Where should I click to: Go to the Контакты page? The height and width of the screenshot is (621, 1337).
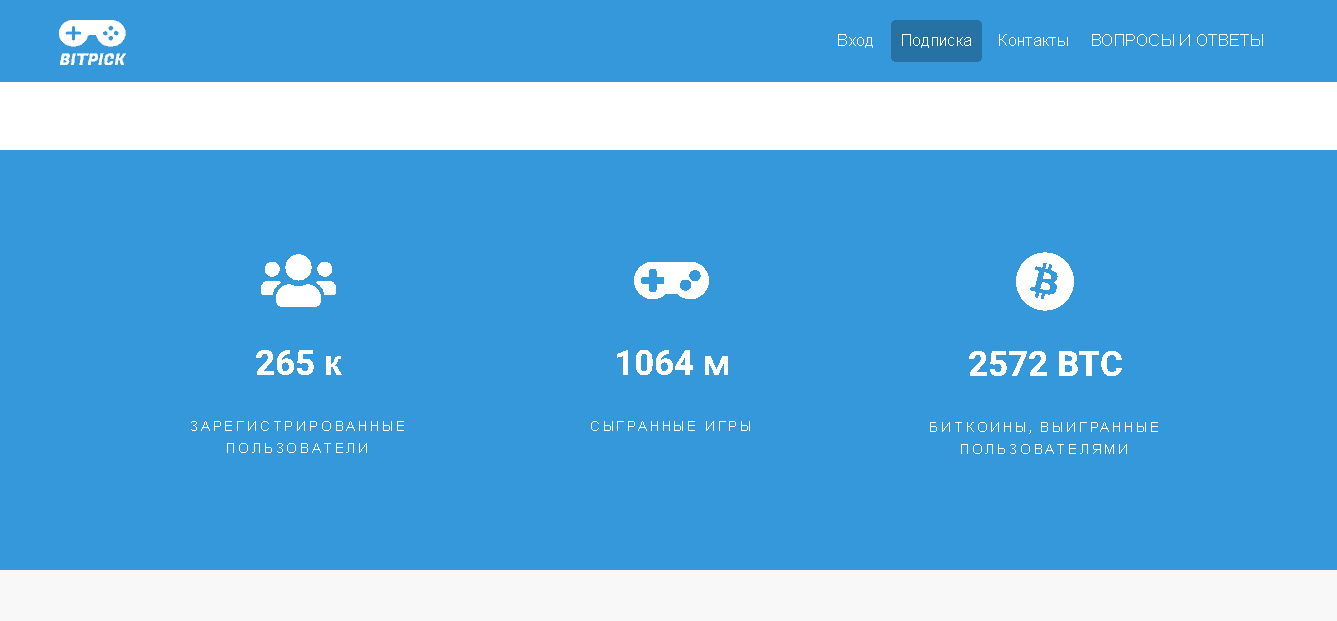point(1033,41)
